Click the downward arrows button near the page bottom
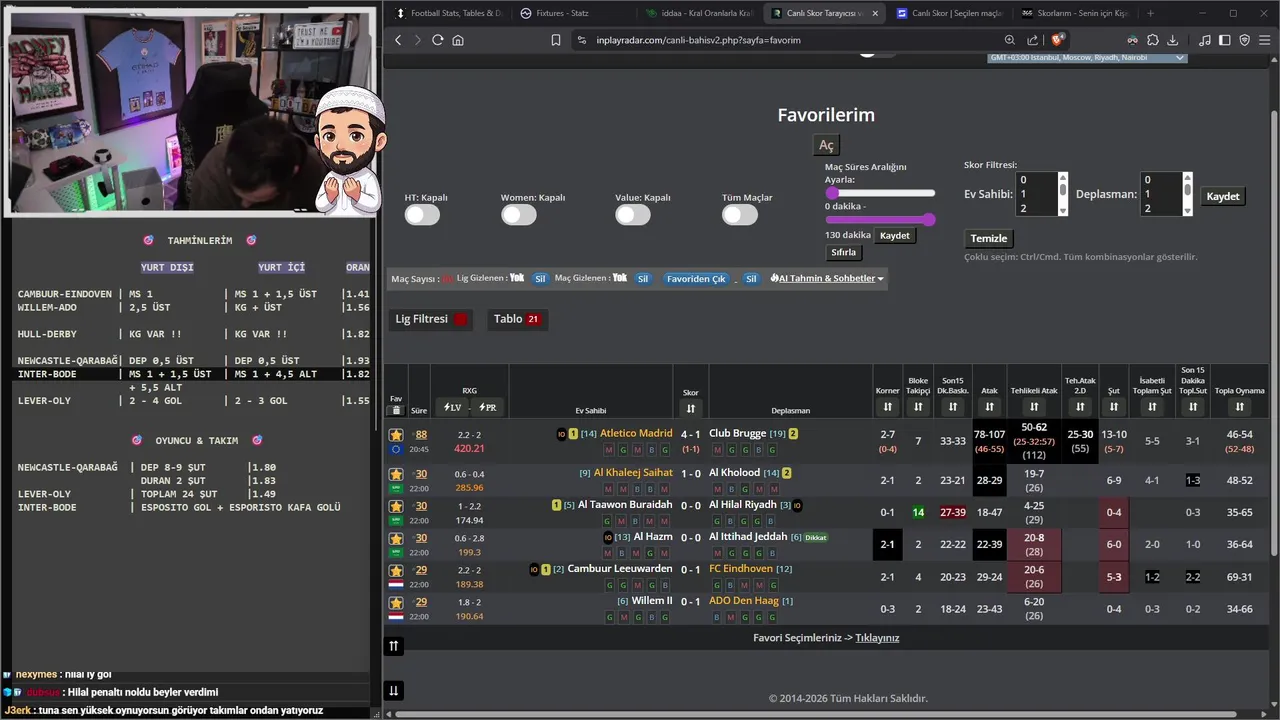Screen dimensions: 1280x720 tap(394, 690)
